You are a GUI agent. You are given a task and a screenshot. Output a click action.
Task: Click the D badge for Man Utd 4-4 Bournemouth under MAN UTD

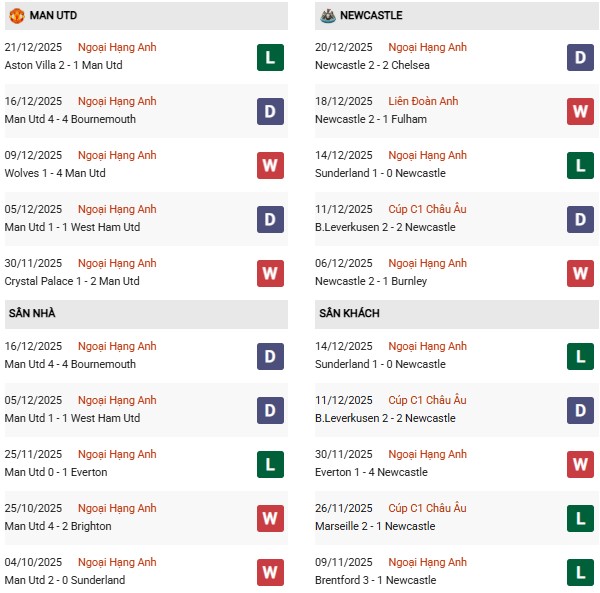tap(270, 111)
